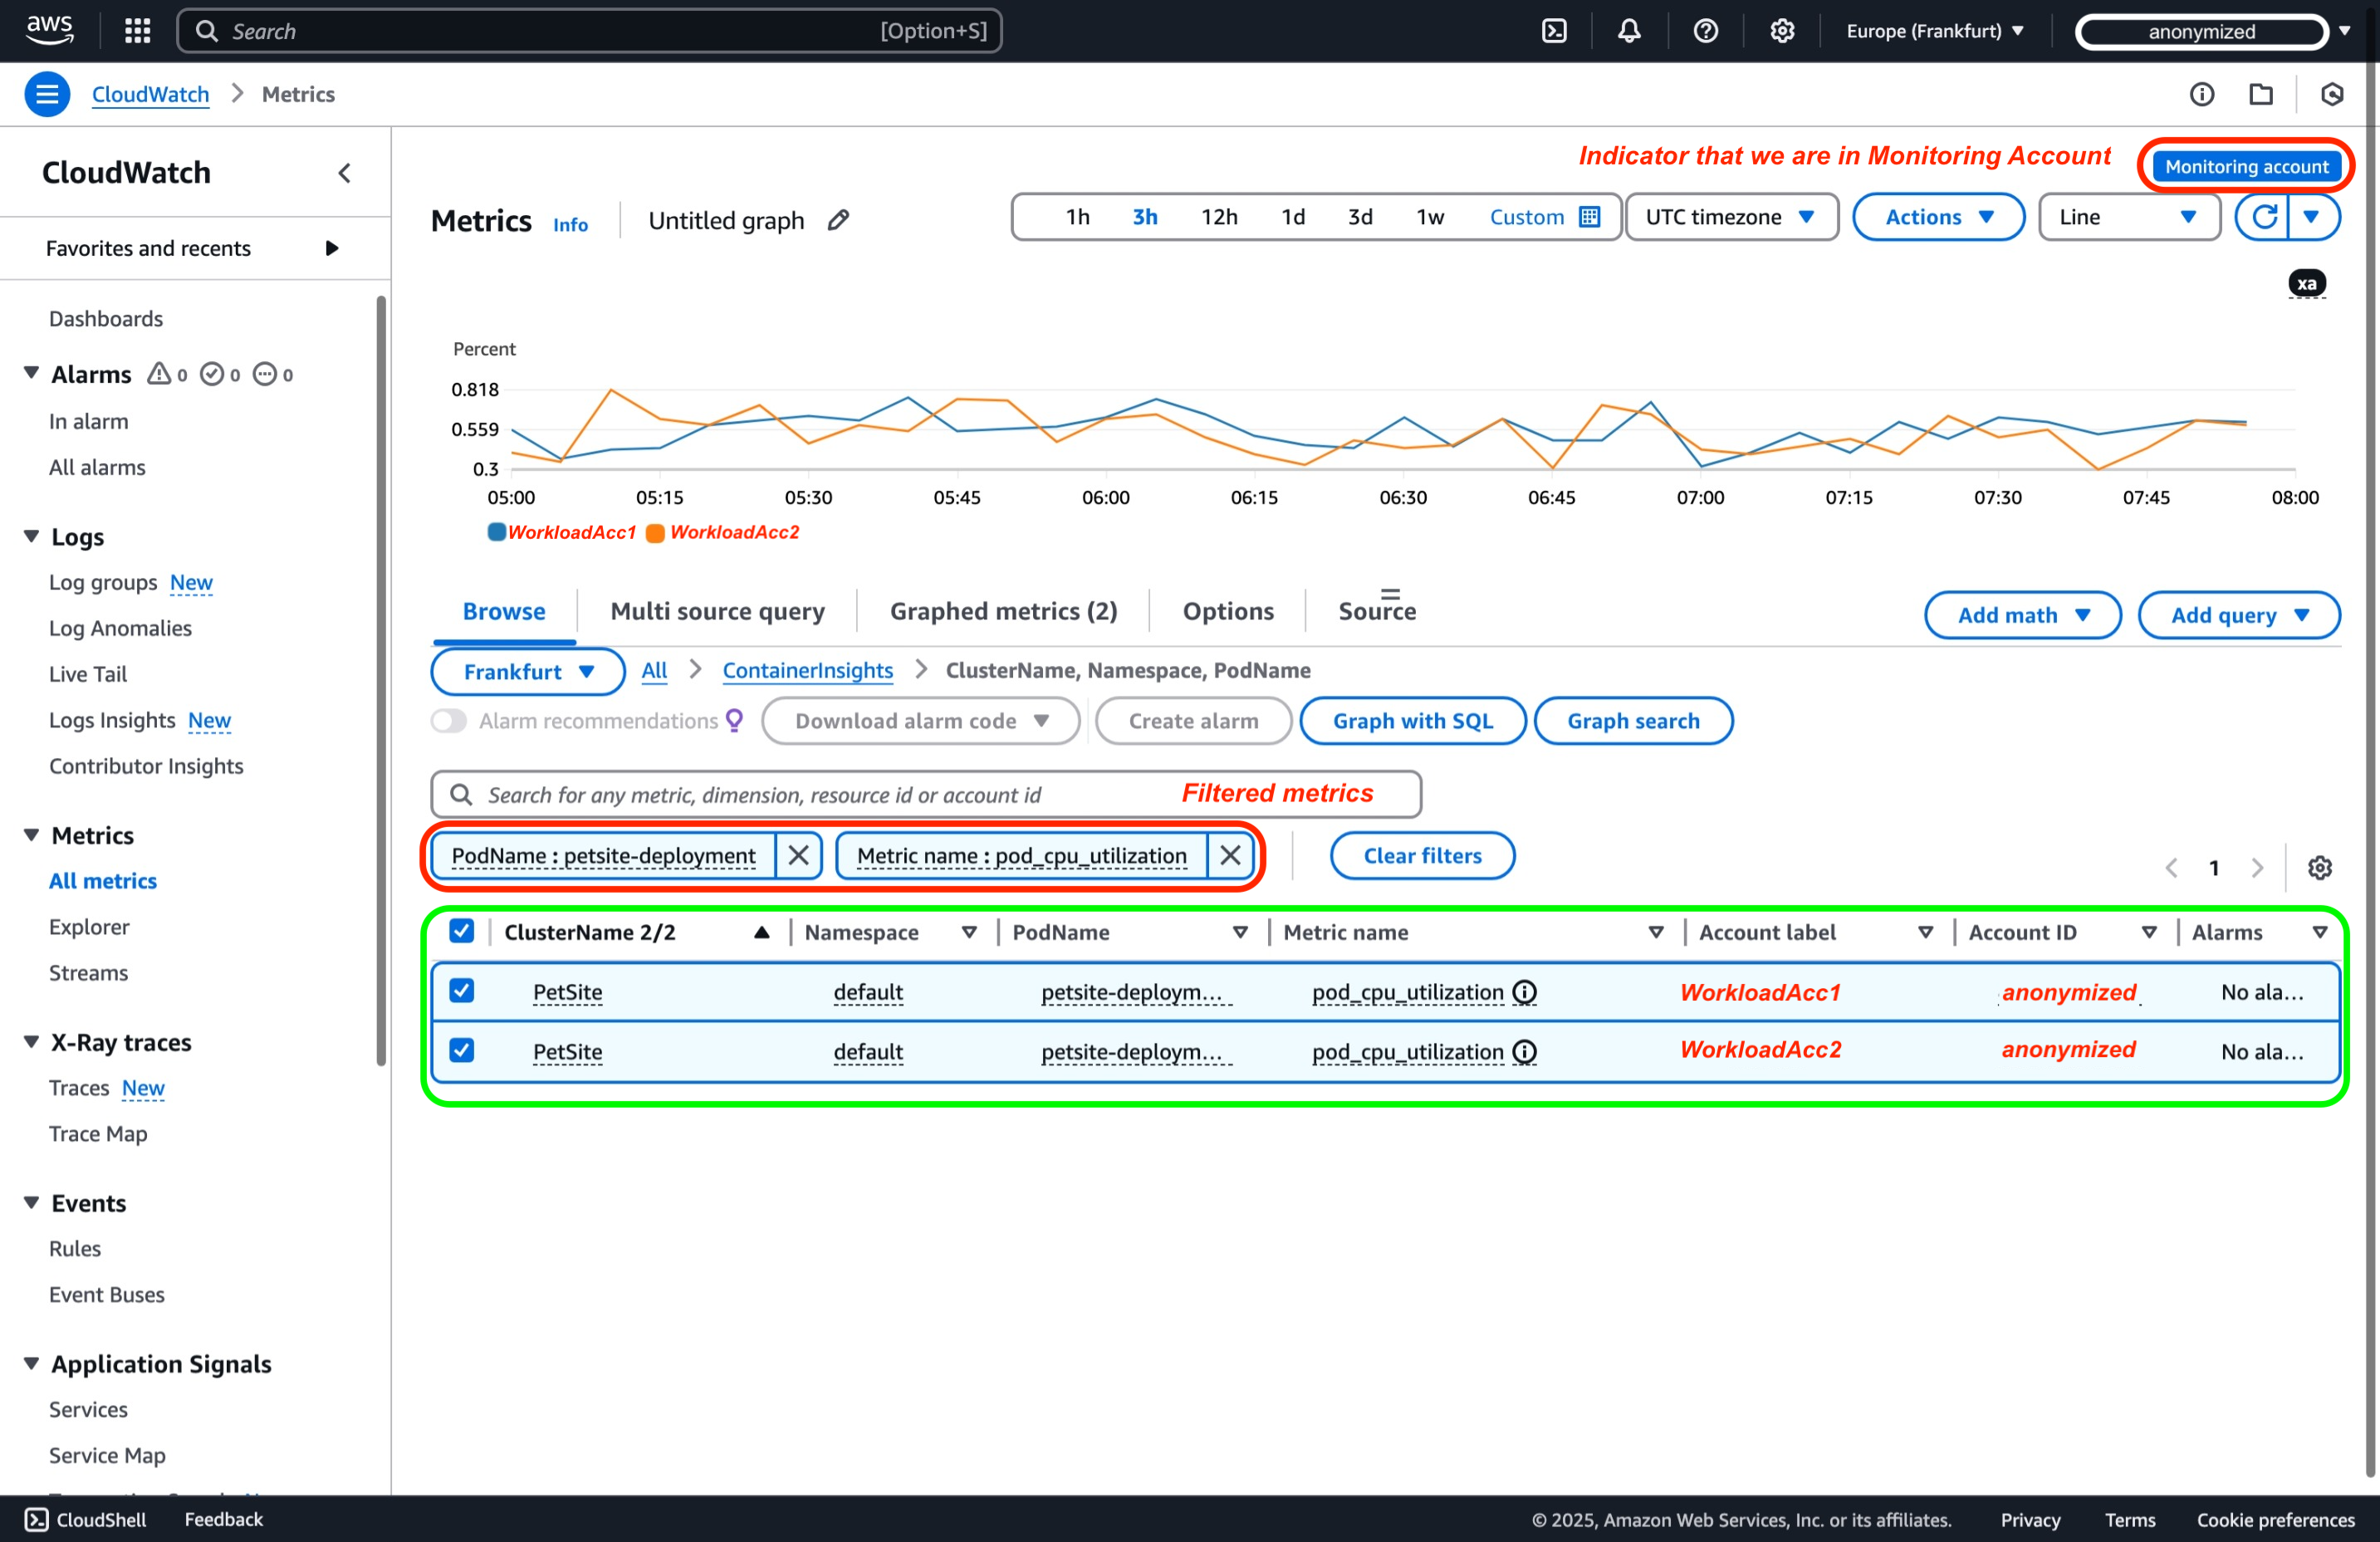This screenshot has width=2380, height=1542.
Task: Open the Download alarm code dropdown
Action: pyautogui.click(x=921, y=720)
